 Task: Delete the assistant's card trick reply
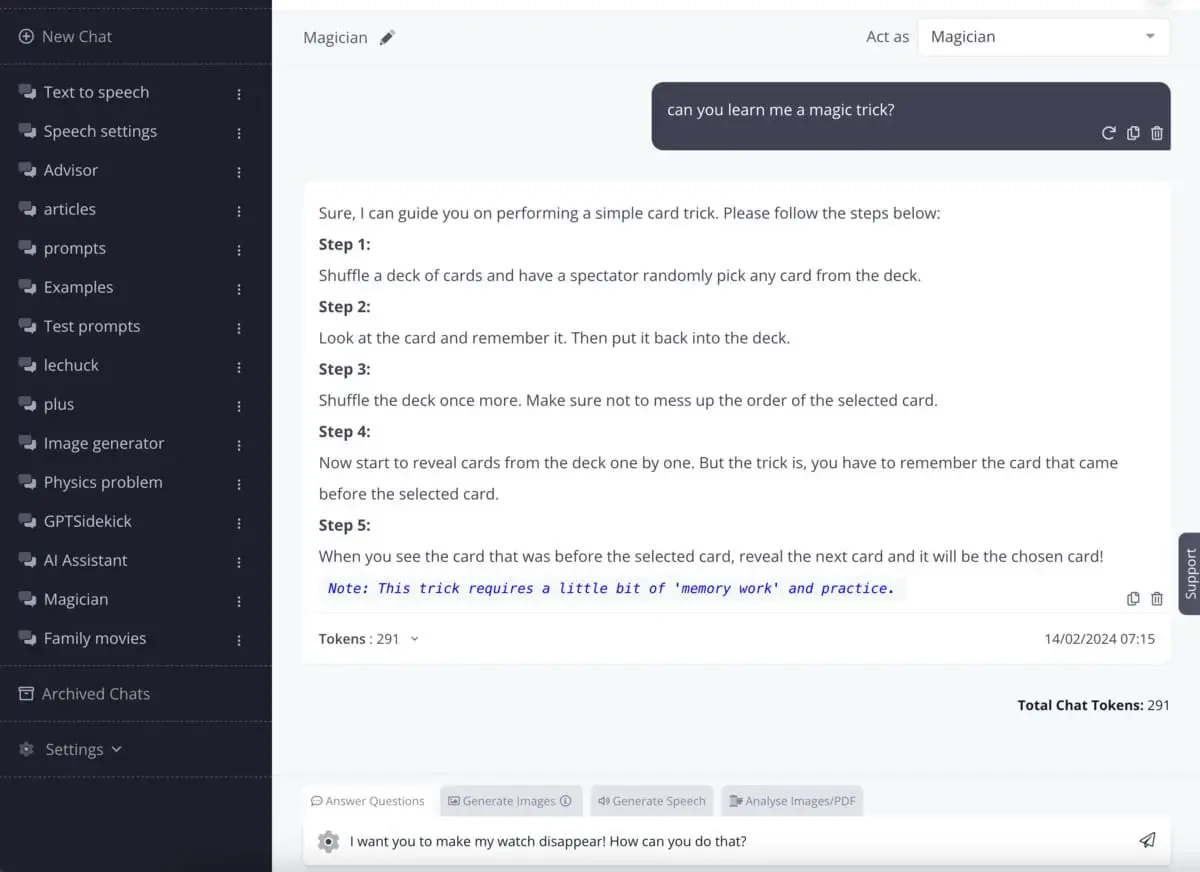1157,598
